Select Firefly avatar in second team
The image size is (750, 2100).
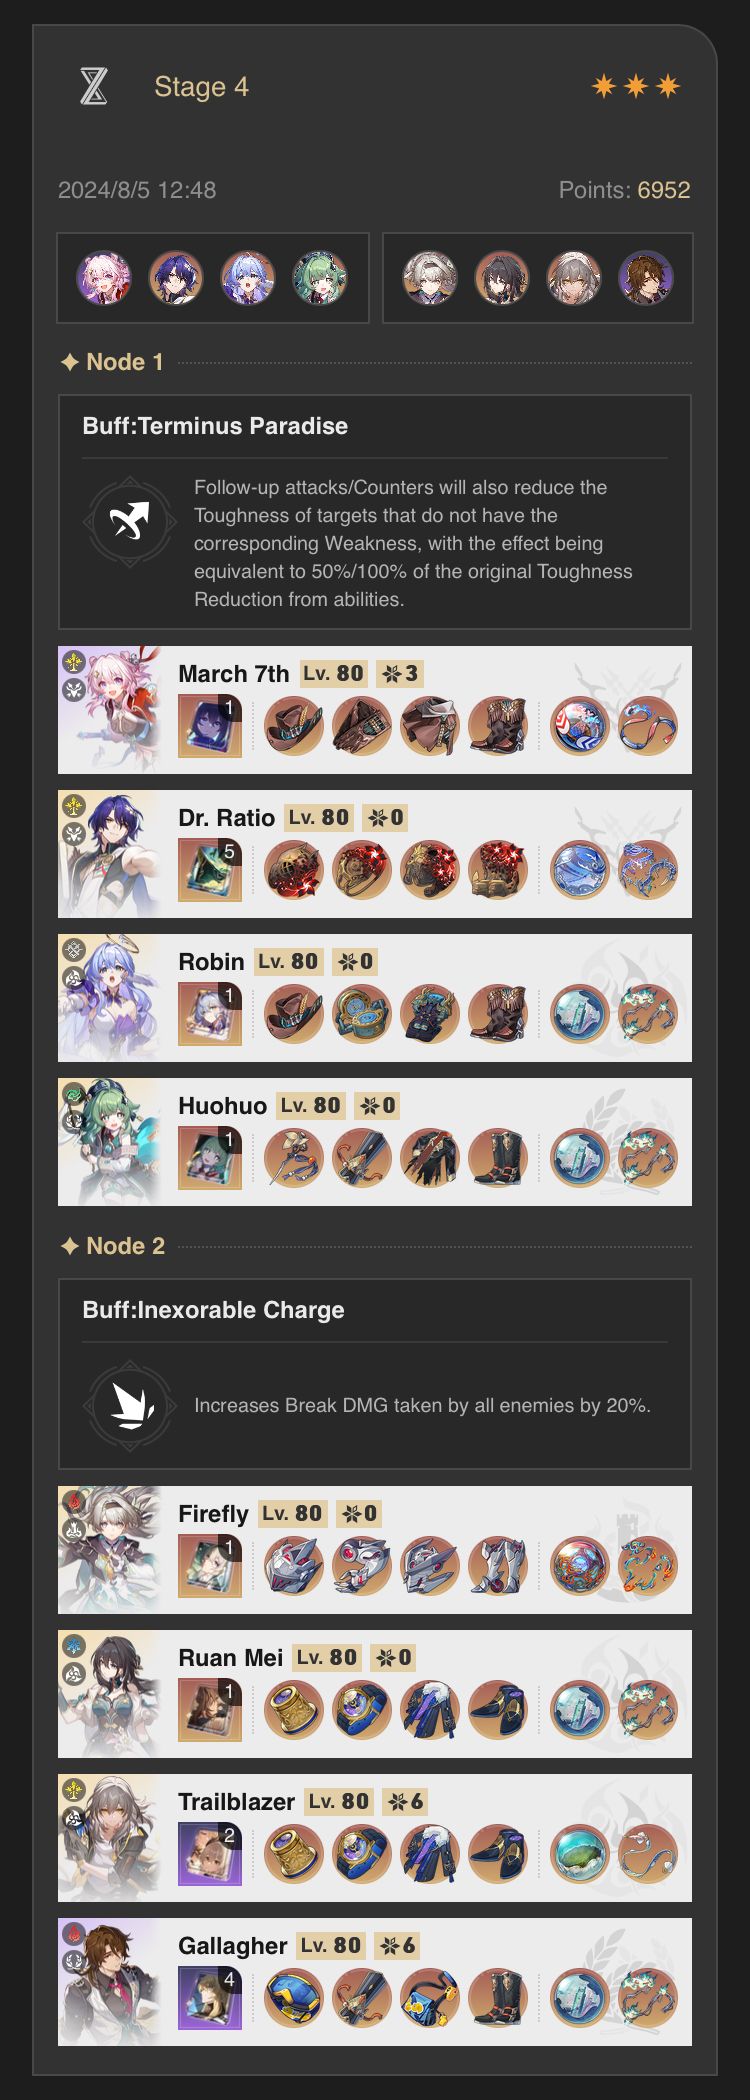430,278
